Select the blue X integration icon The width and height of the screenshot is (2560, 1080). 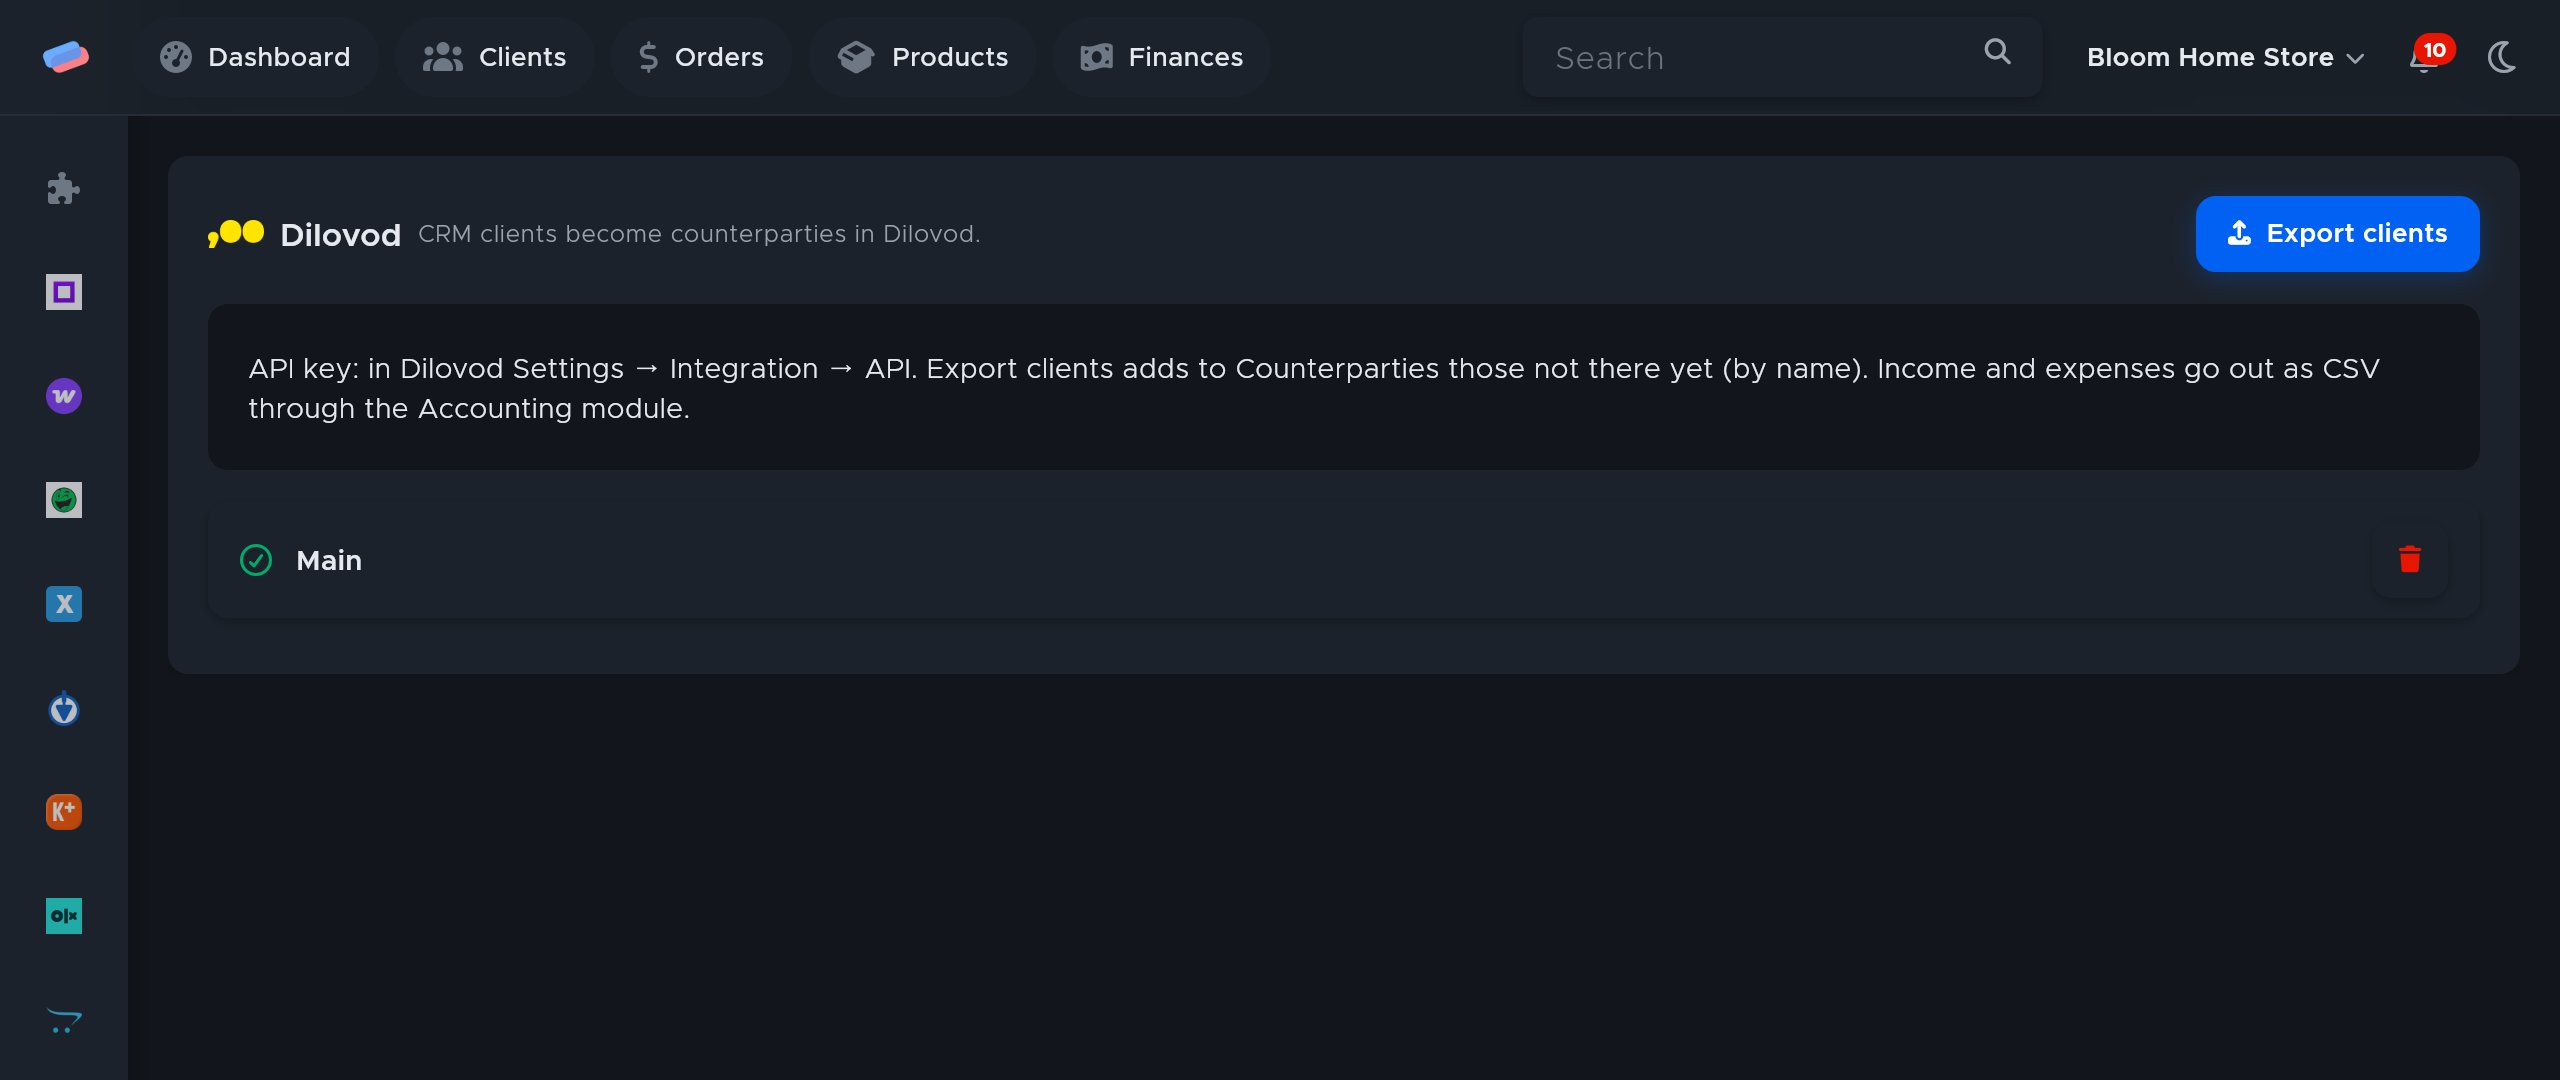[64, 604]
